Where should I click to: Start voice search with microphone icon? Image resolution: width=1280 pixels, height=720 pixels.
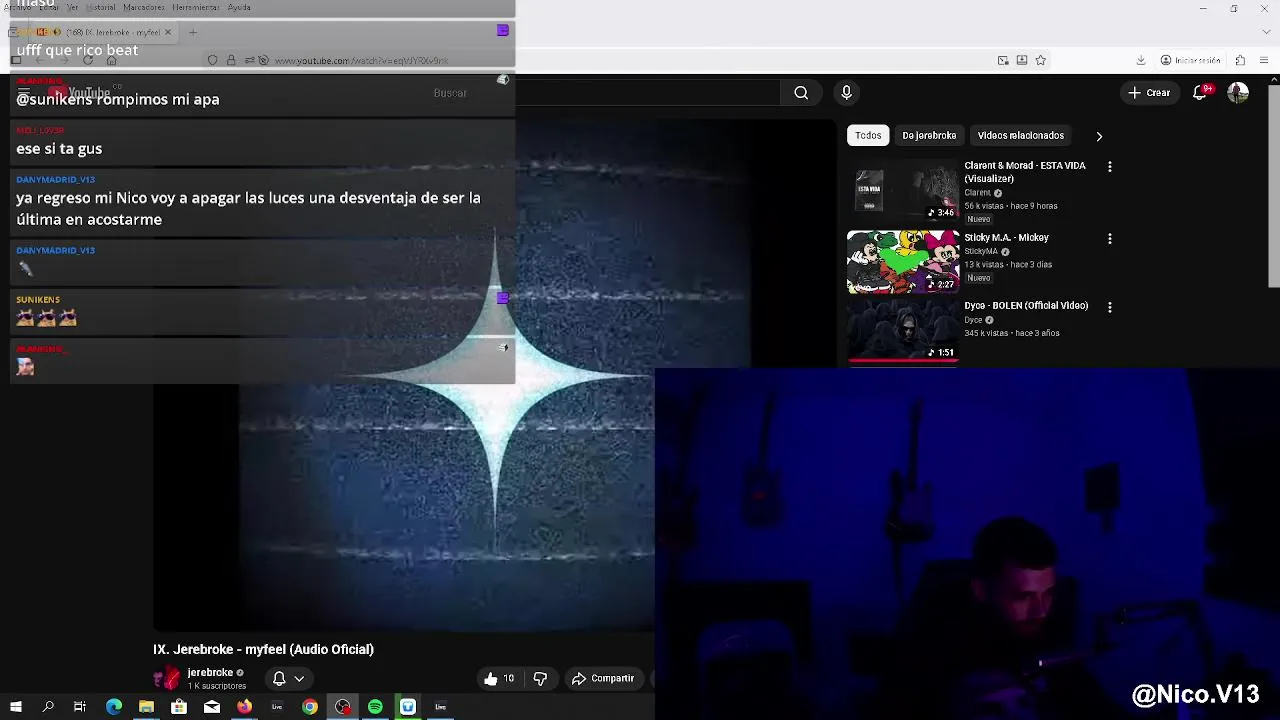coord(847,93)
